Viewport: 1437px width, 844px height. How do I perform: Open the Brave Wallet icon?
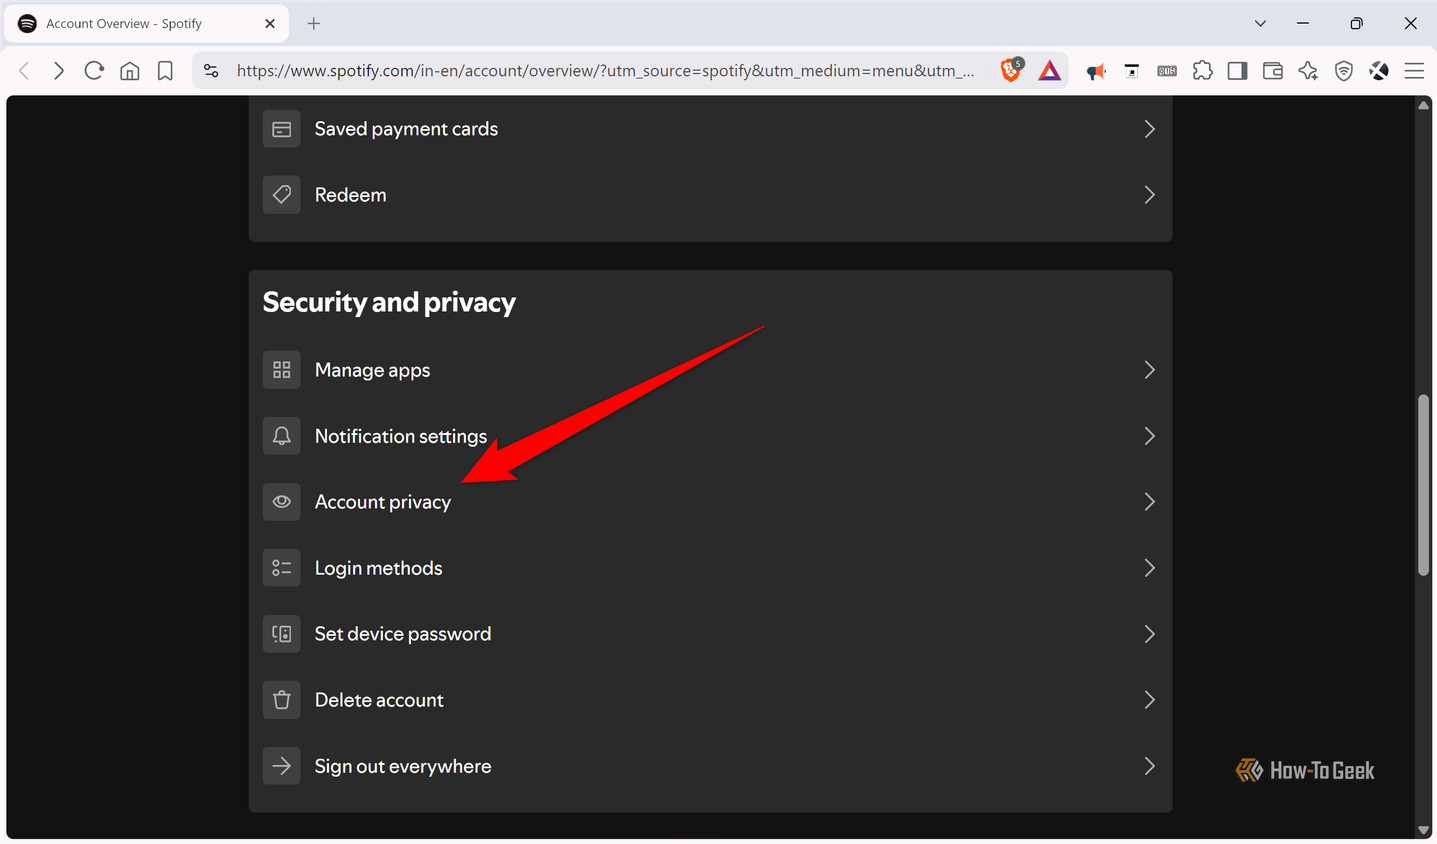coord(1272,71)
